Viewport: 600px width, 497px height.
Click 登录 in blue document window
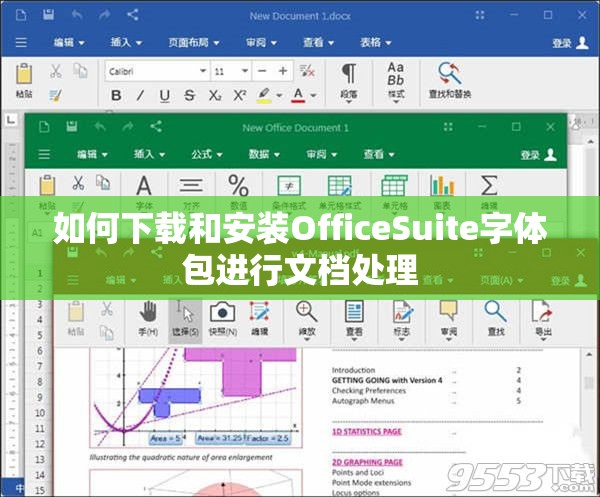570,42
